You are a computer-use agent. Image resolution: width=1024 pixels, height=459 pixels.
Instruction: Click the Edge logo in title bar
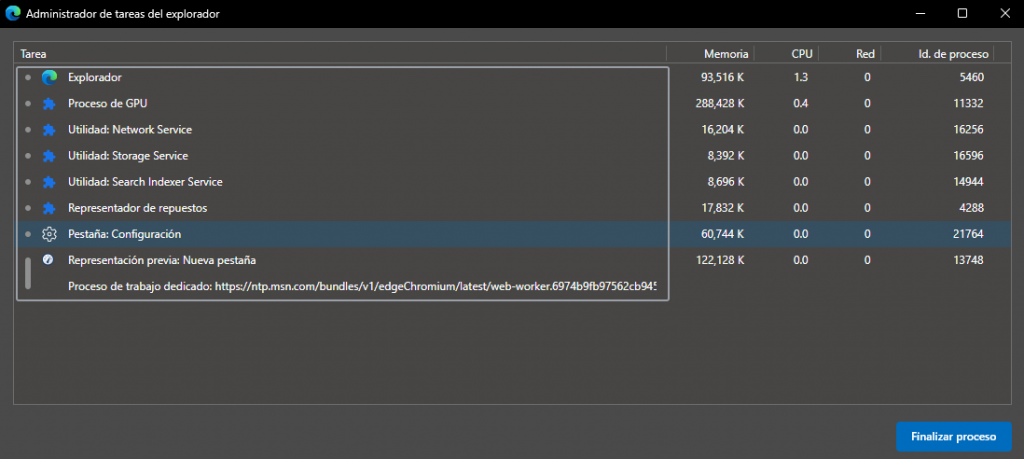click(x=13, y=14)
